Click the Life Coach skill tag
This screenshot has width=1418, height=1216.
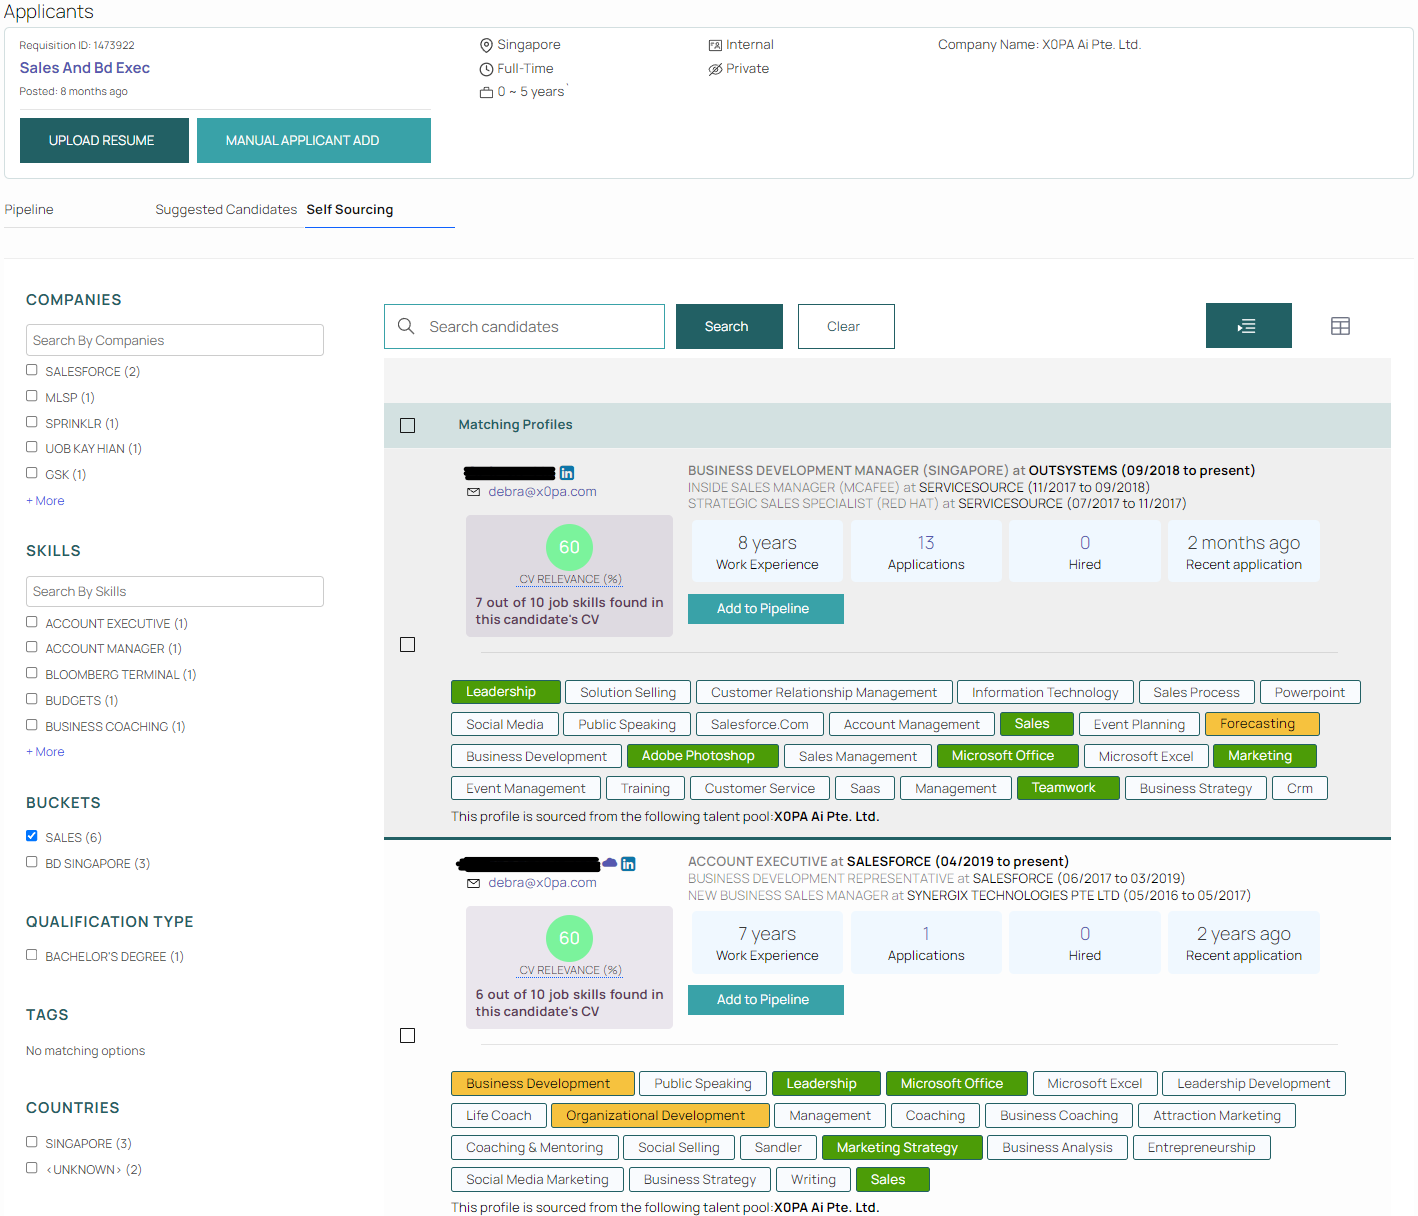tap(499, 1116)
